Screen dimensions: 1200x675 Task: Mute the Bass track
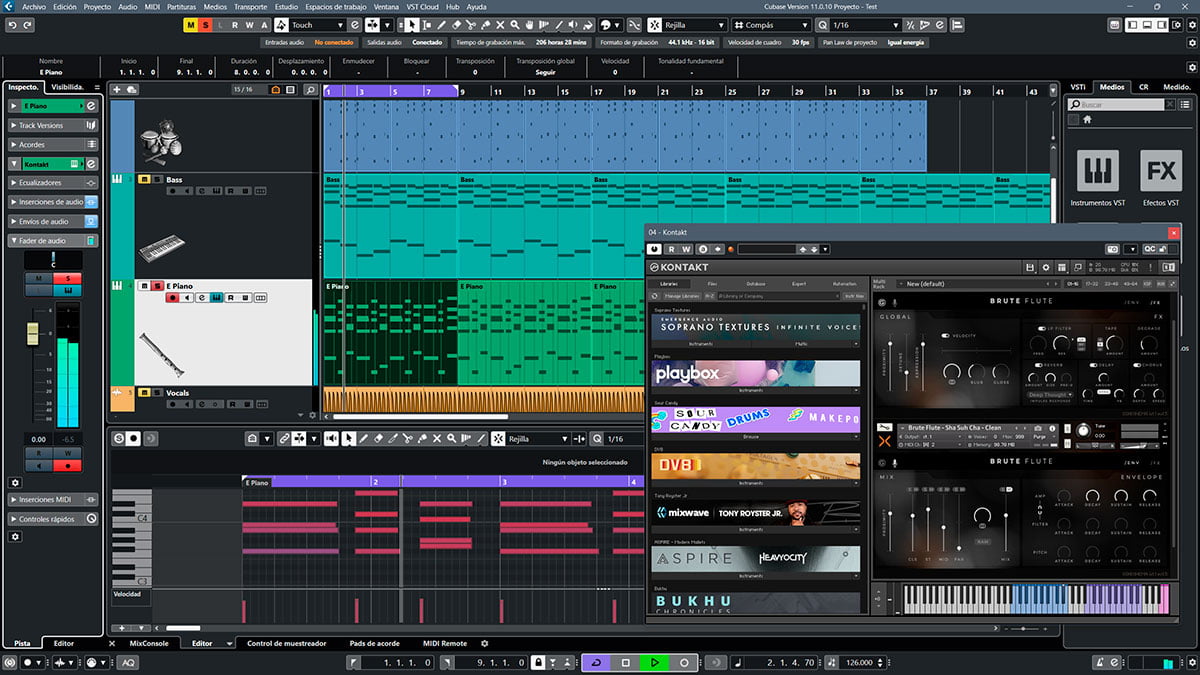click(x=144, y=179)
